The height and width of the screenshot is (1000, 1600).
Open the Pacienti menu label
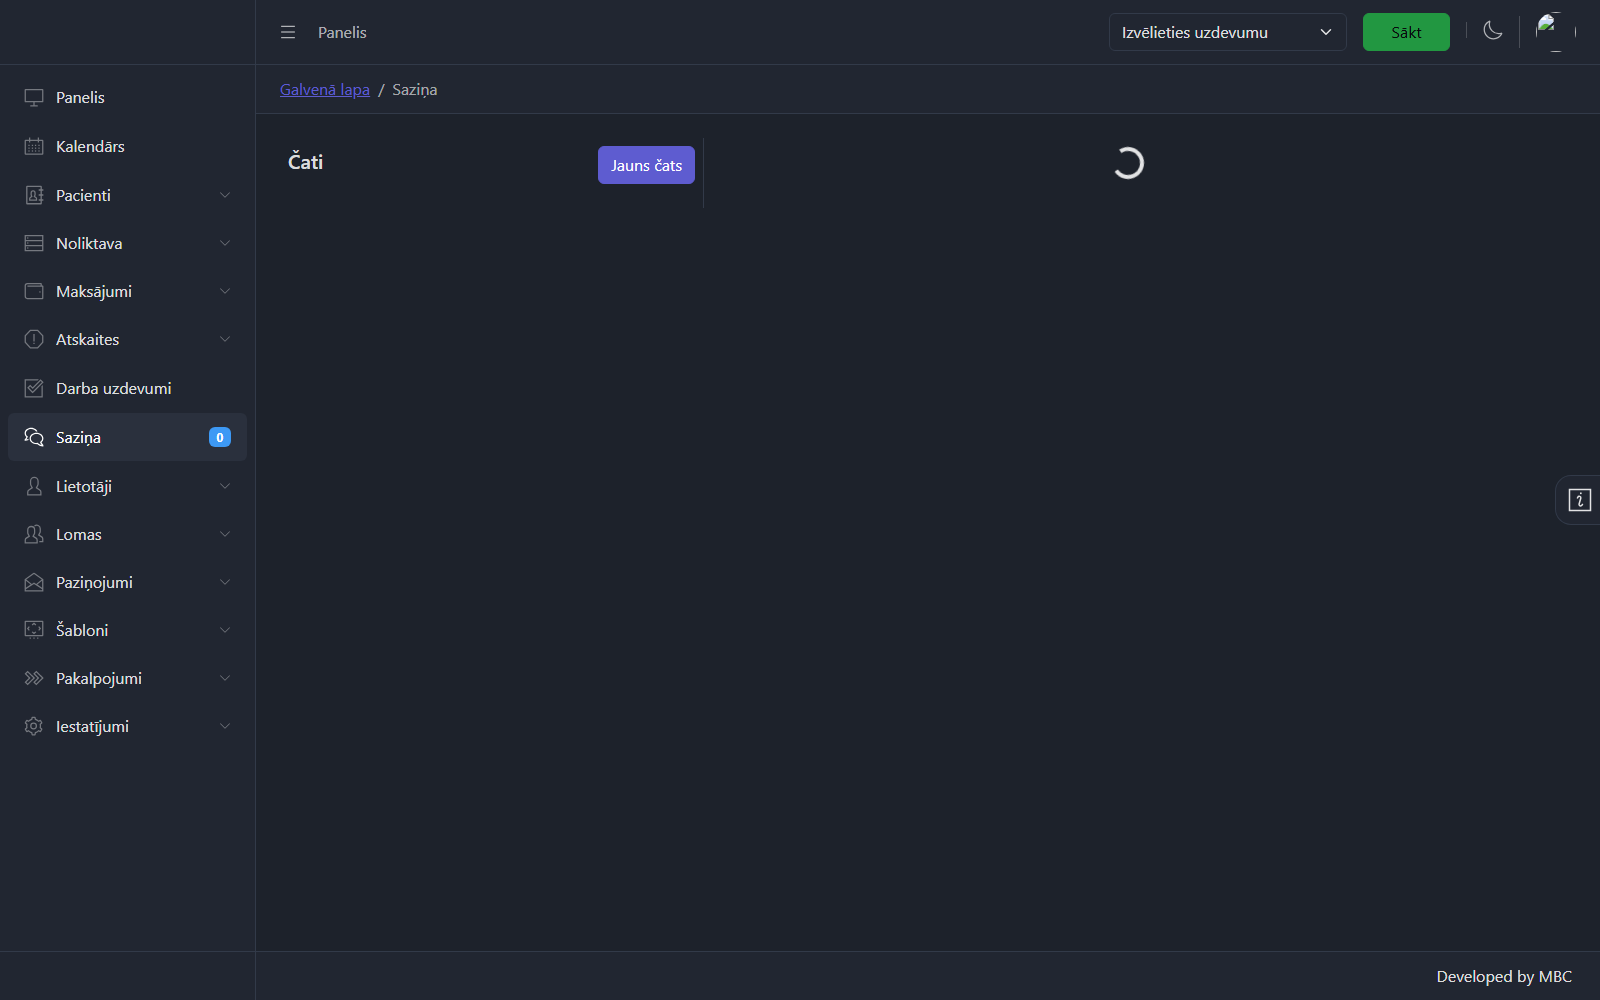(x=83, y=195)
